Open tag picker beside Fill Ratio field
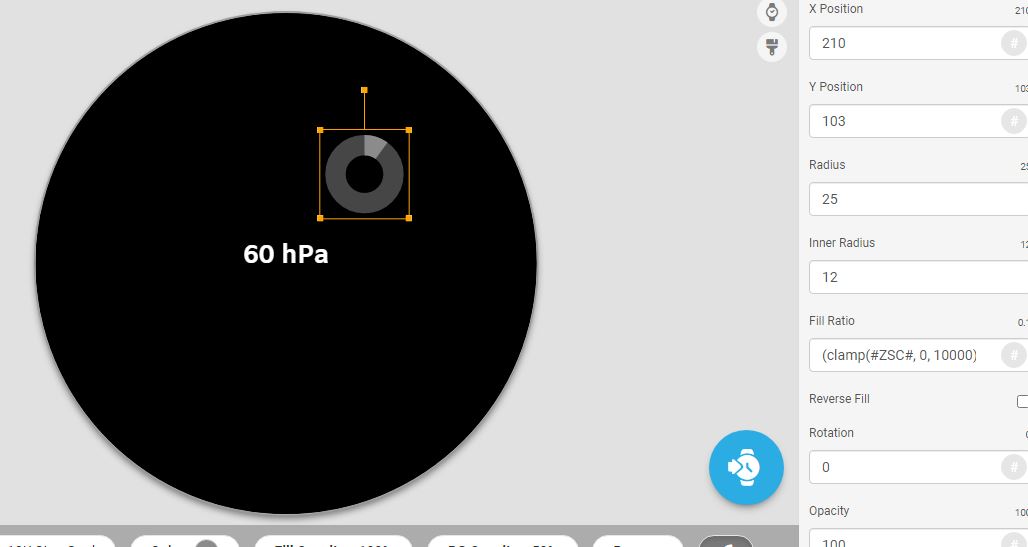Screen dimensions: 1028x547 [1014, 355]
